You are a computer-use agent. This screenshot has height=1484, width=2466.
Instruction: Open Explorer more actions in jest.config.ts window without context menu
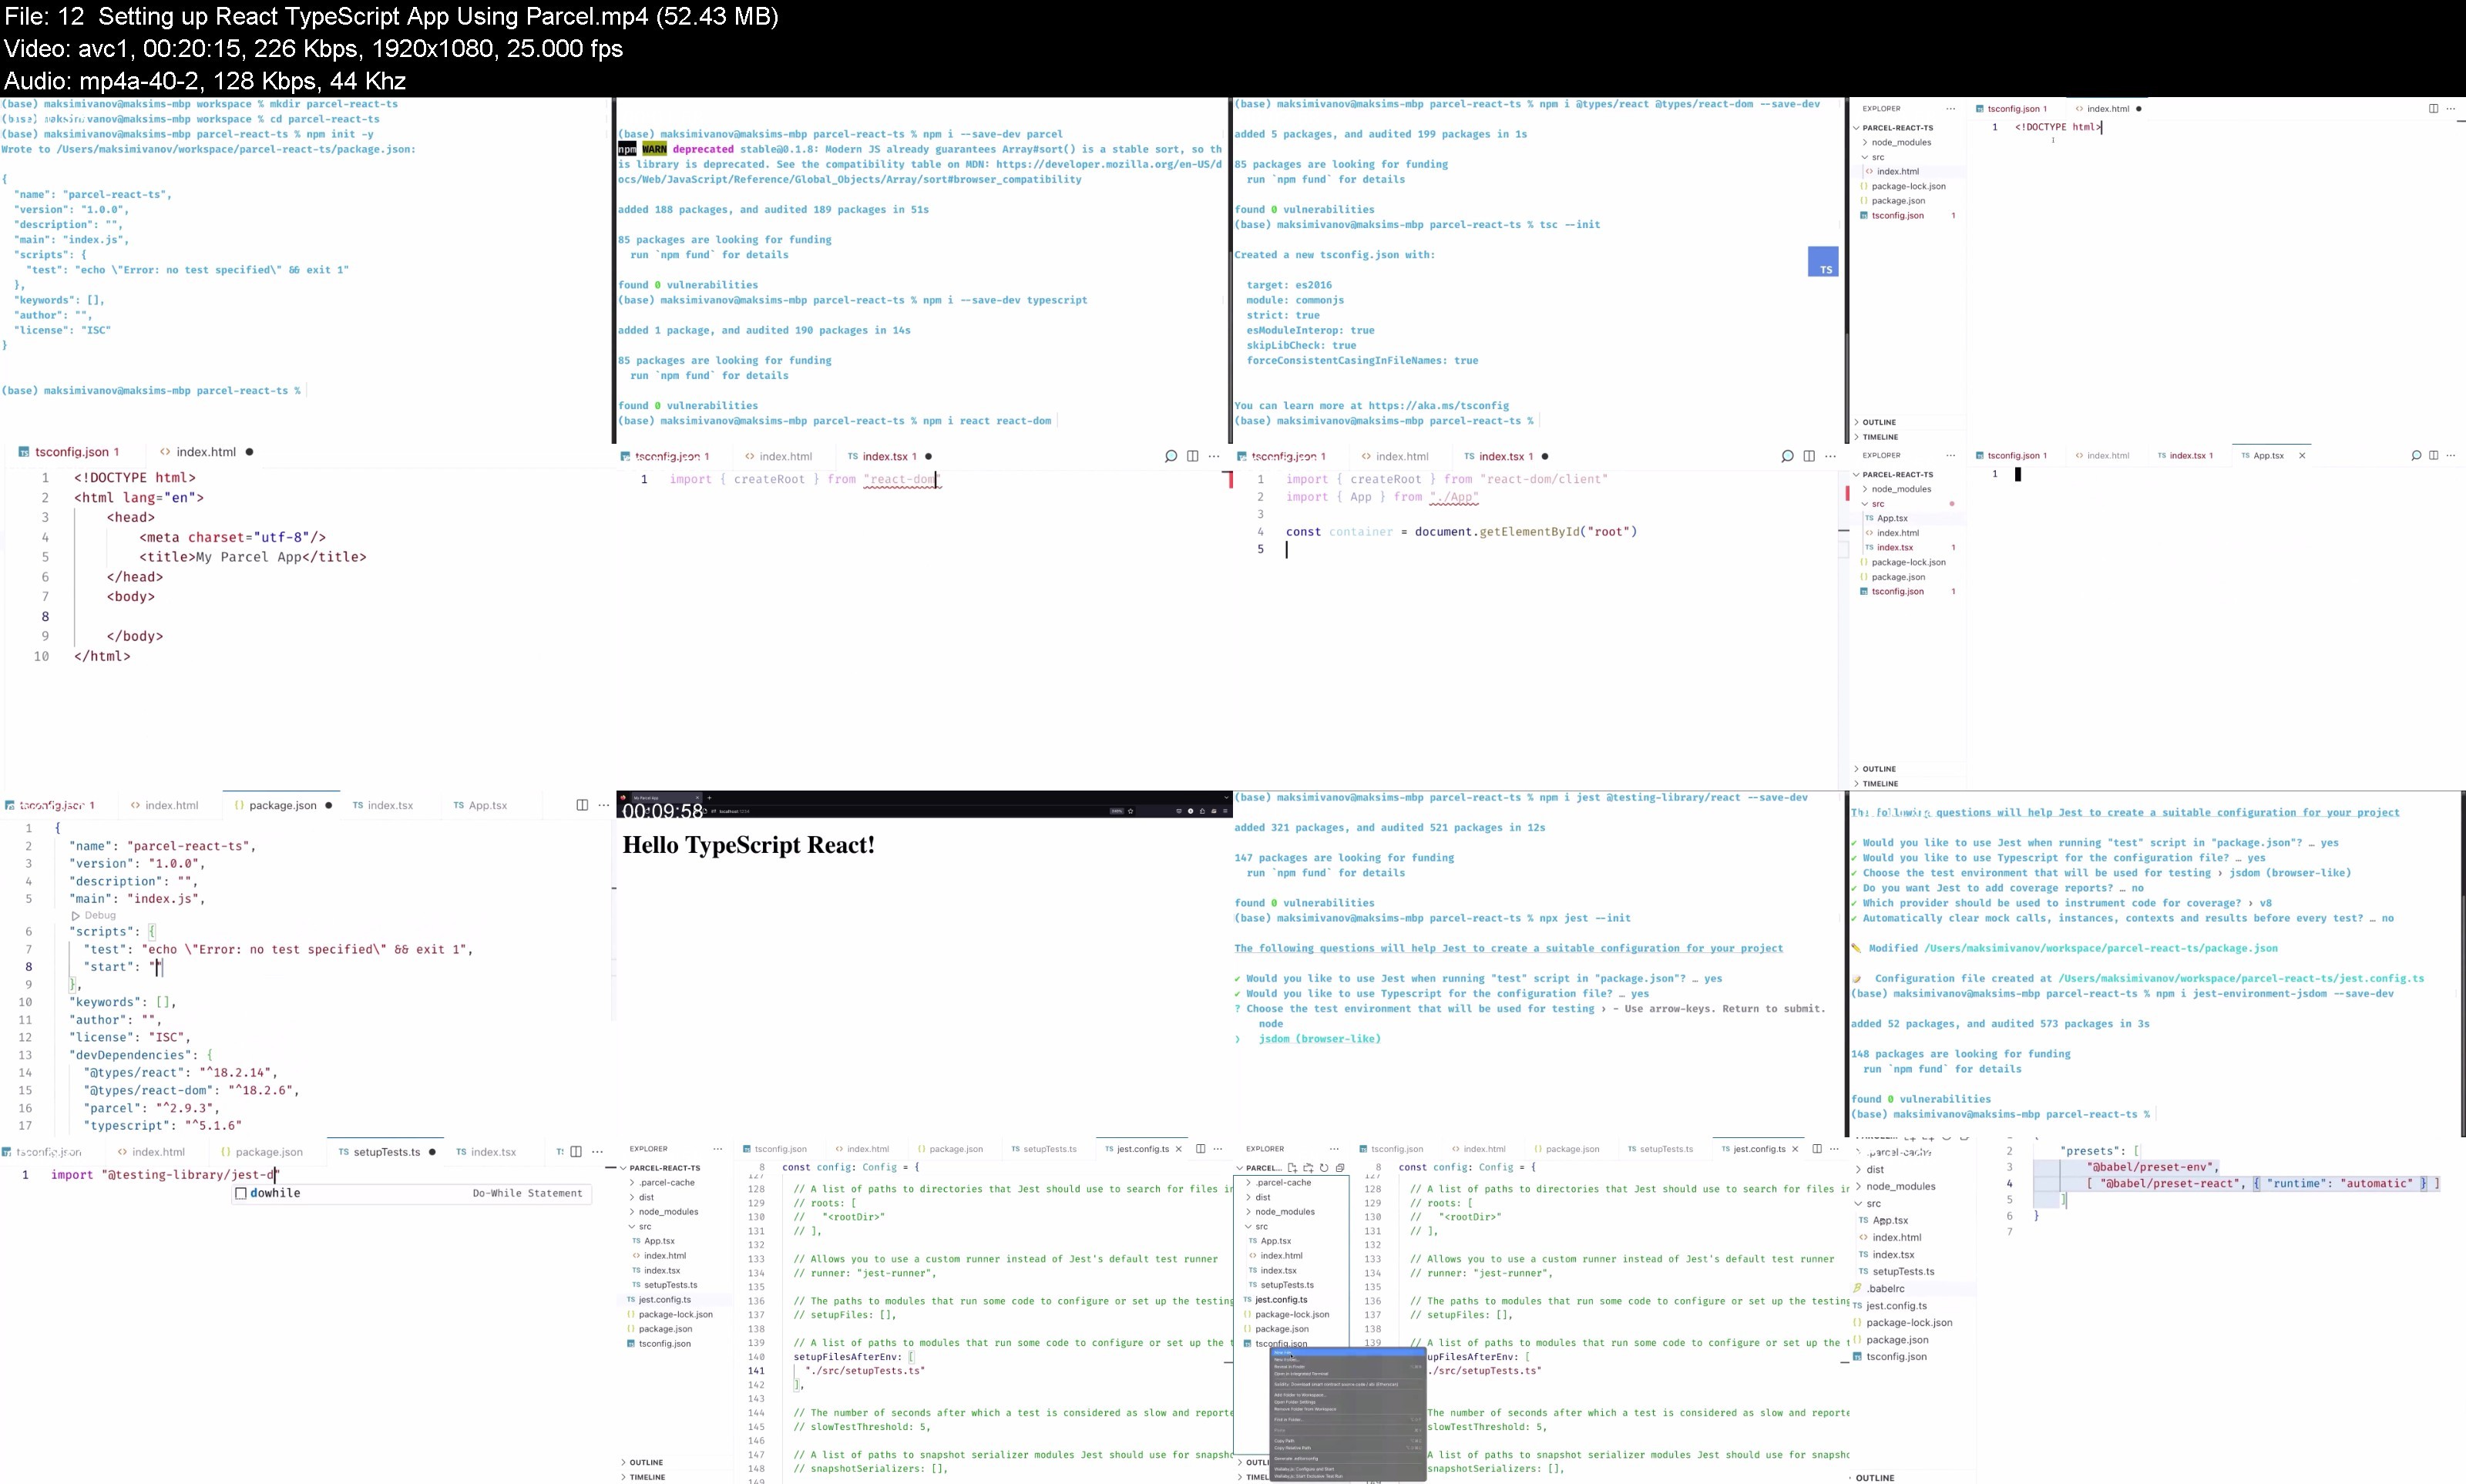click(x=717, y=1148)
